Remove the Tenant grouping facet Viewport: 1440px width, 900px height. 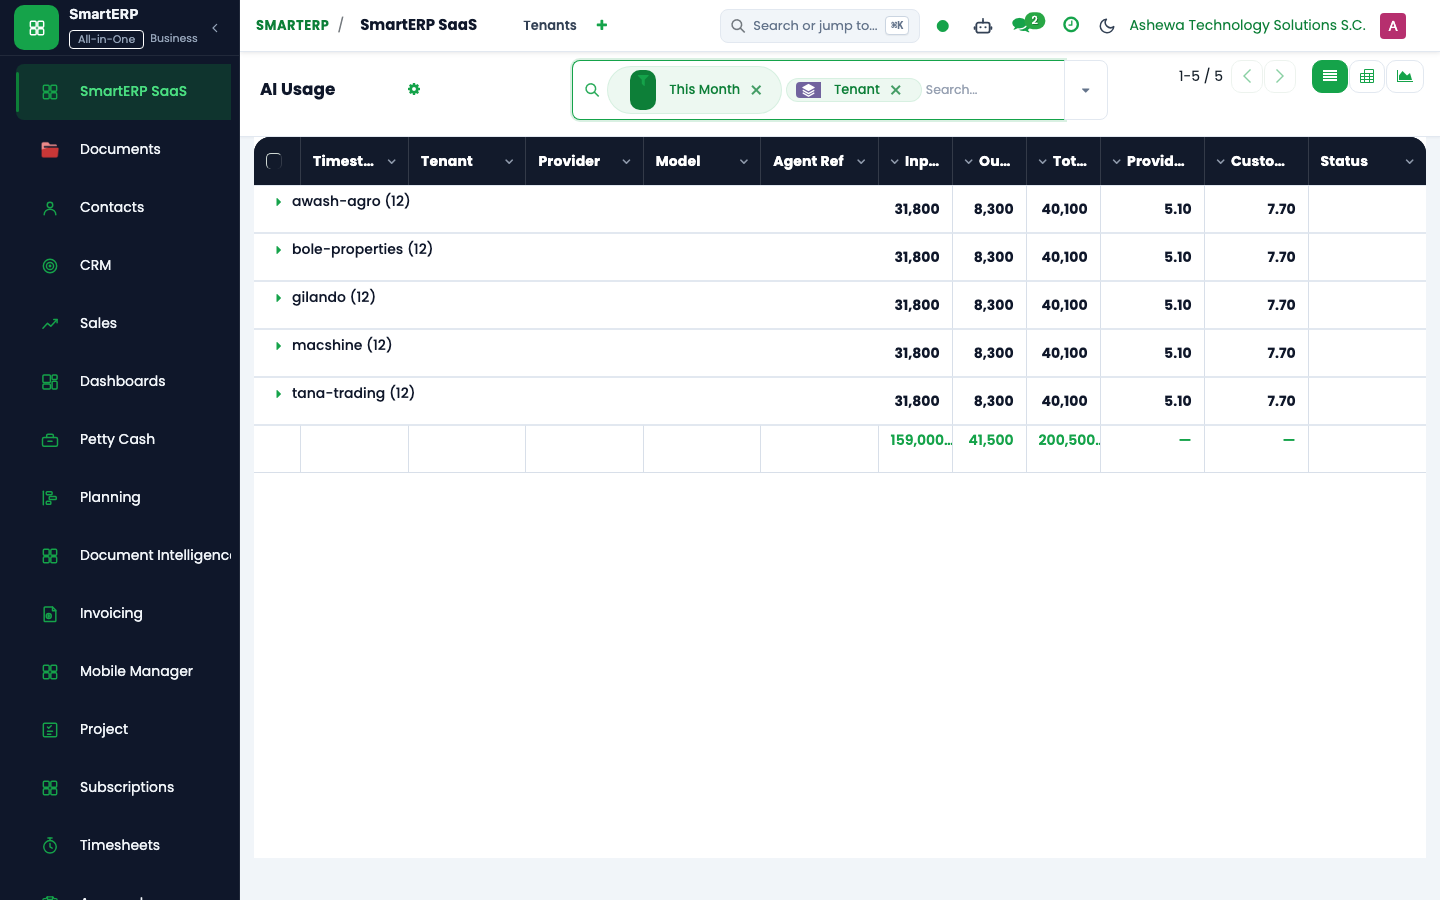(x=896, y=90)
